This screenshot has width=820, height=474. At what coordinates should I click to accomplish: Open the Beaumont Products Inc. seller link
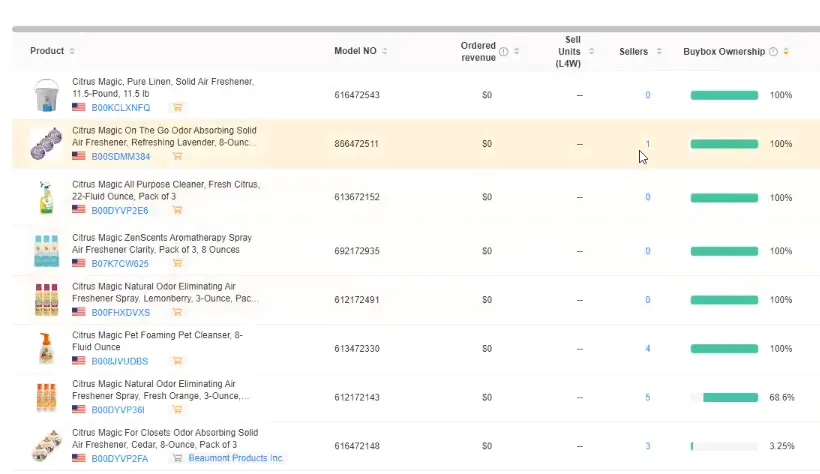tap(236, 458)
